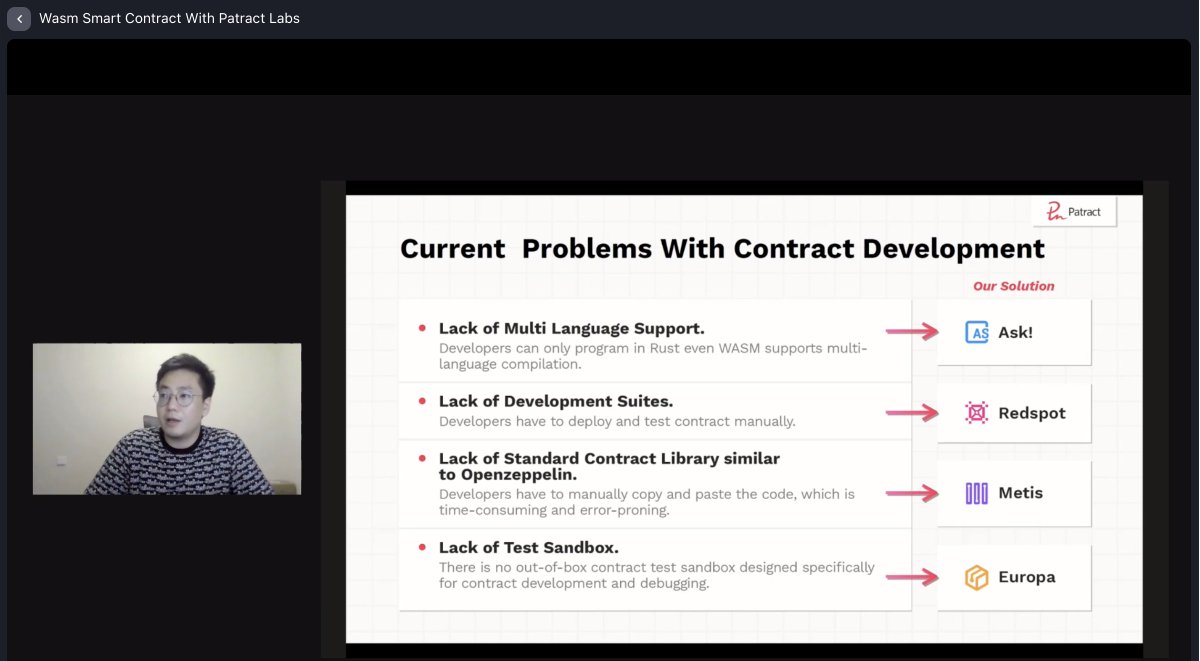Viewport: 1200px width, 661px height.
Task: Click the Redspot pink icon
Action: point(977,413)
